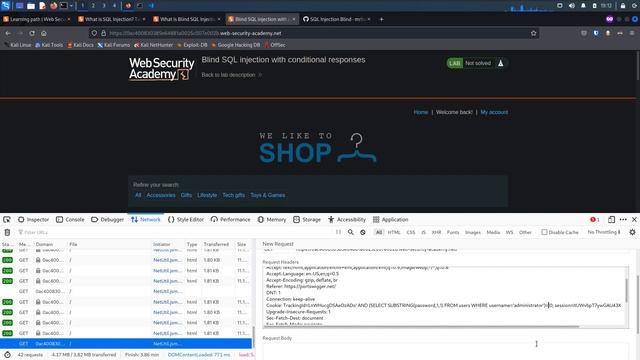Filter requests by XHR
The width and height of the screenshot is (640, 360).
[x=436, y=232]
